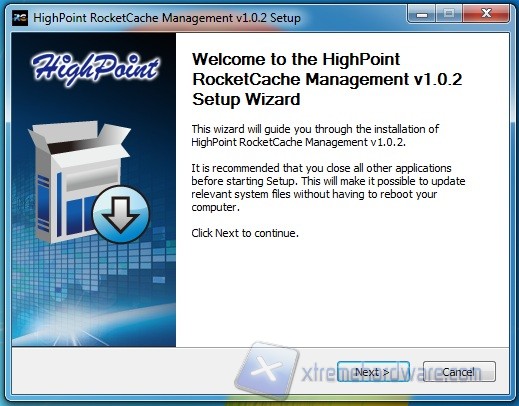Click the empty white area below the text
This screenshot has height=406, width=519.
[342, 293]
